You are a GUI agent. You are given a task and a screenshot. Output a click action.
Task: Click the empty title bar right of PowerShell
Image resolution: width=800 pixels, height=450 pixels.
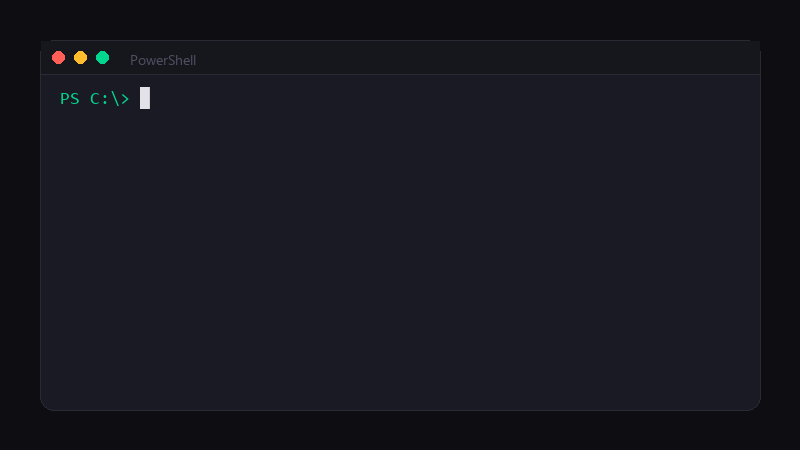point(477,58)
